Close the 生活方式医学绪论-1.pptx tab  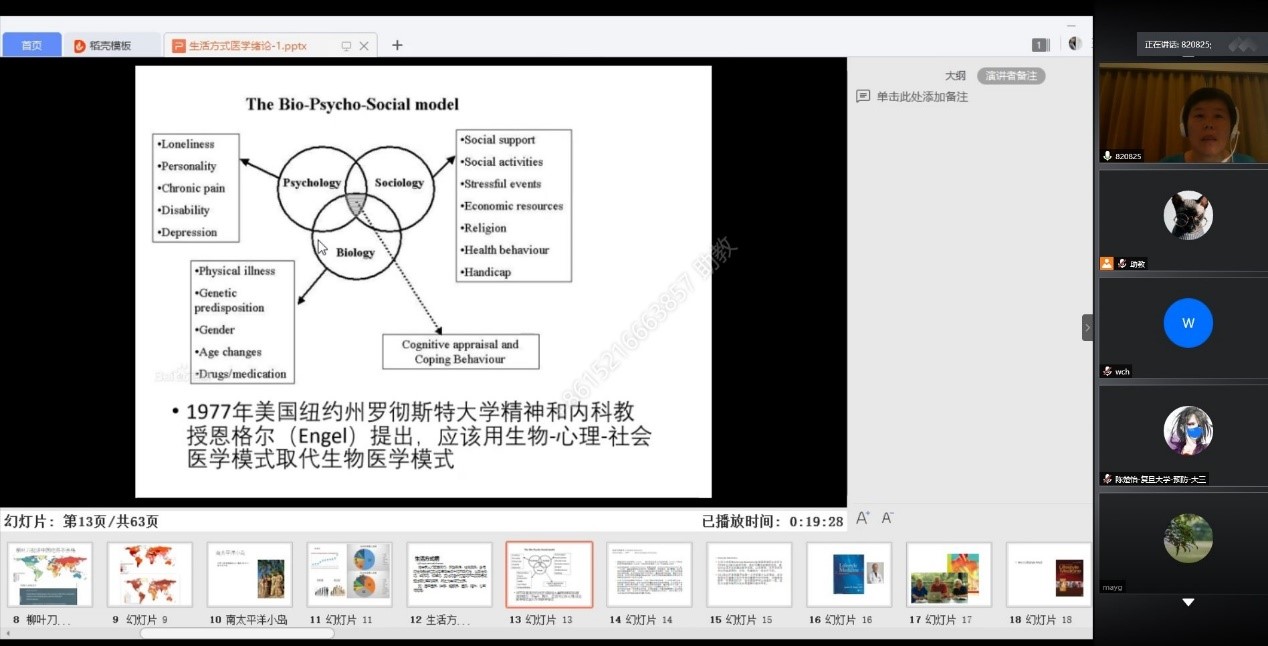(364, 46)
